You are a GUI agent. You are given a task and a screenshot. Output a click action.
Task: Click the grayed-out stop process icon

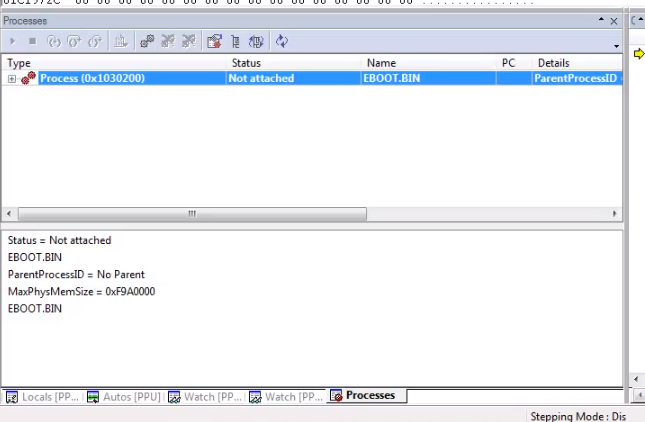[32, 41]
